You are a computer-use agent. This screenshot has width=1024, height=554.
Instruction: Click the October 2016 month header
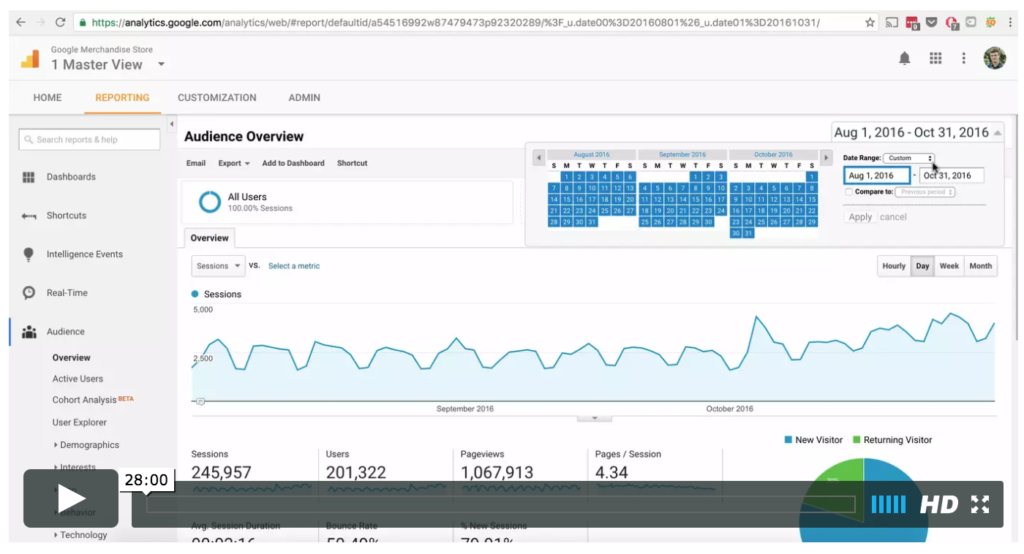coord(773,155)
